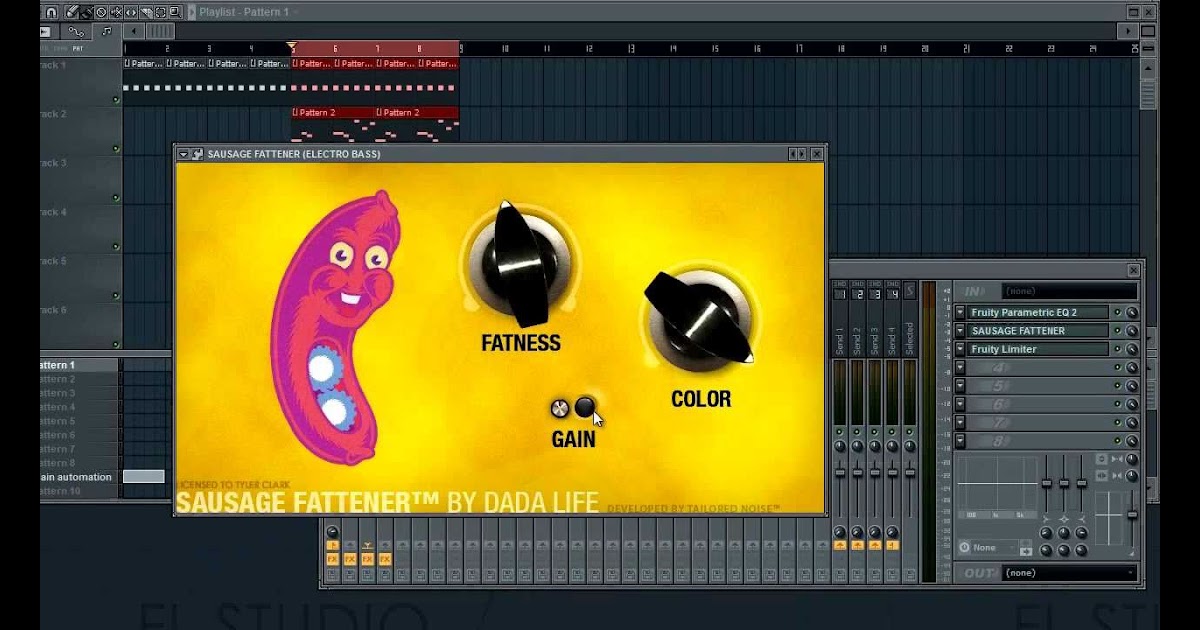Open slot menu for Fruity Limiter
This screenshot has width=1200, height=630.
[961, 349]
